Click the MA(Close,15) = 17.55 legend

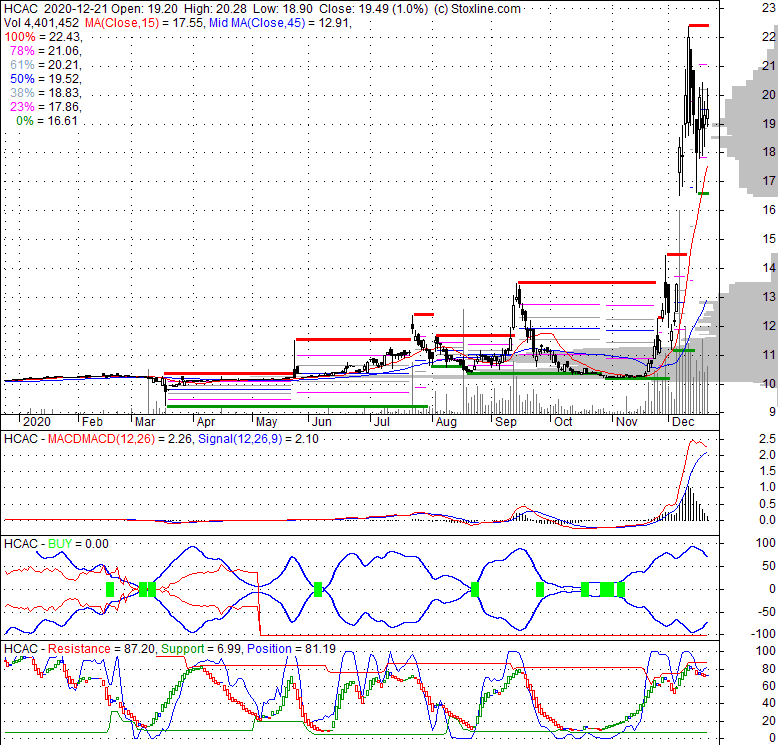(x=145, y=23)
